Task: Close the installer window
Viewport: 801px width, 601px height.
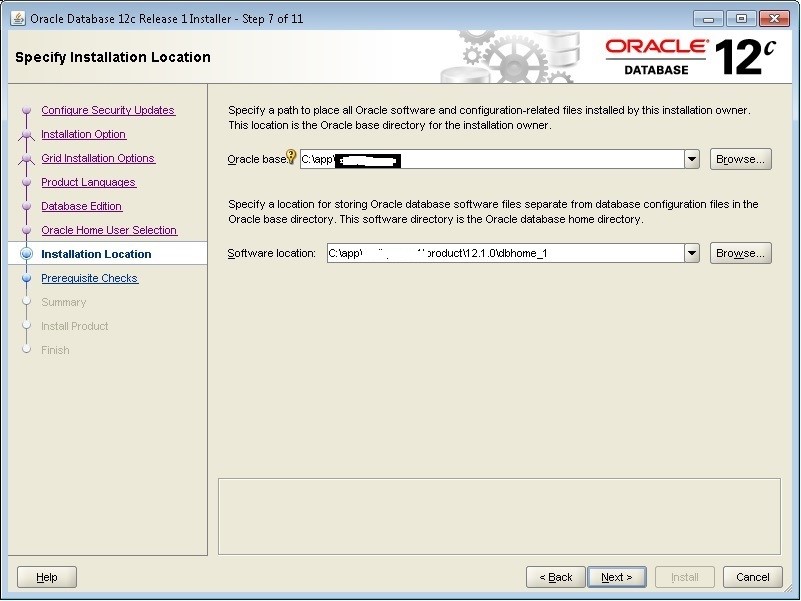Action: tap(774, 19)
